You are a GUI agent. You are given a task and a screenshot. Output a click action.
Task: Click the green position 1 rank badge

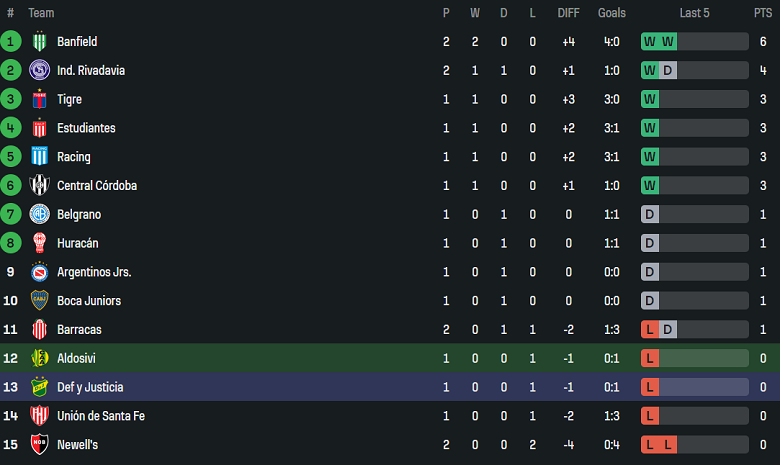[x=11, y=42]
